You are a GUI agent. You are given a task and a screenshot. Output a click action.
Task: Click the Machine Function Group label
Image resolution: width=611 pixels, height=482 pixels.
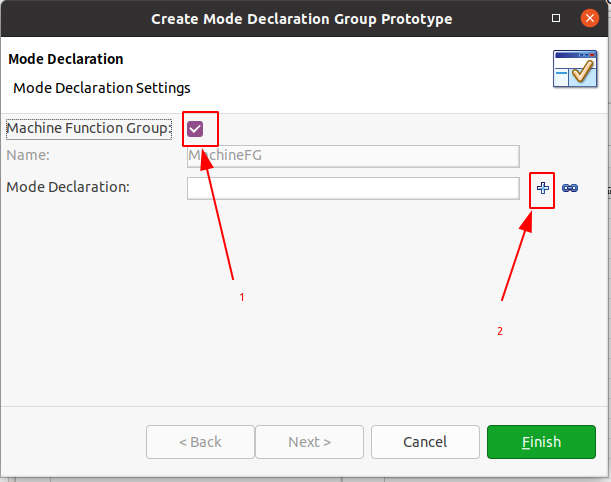89,129
